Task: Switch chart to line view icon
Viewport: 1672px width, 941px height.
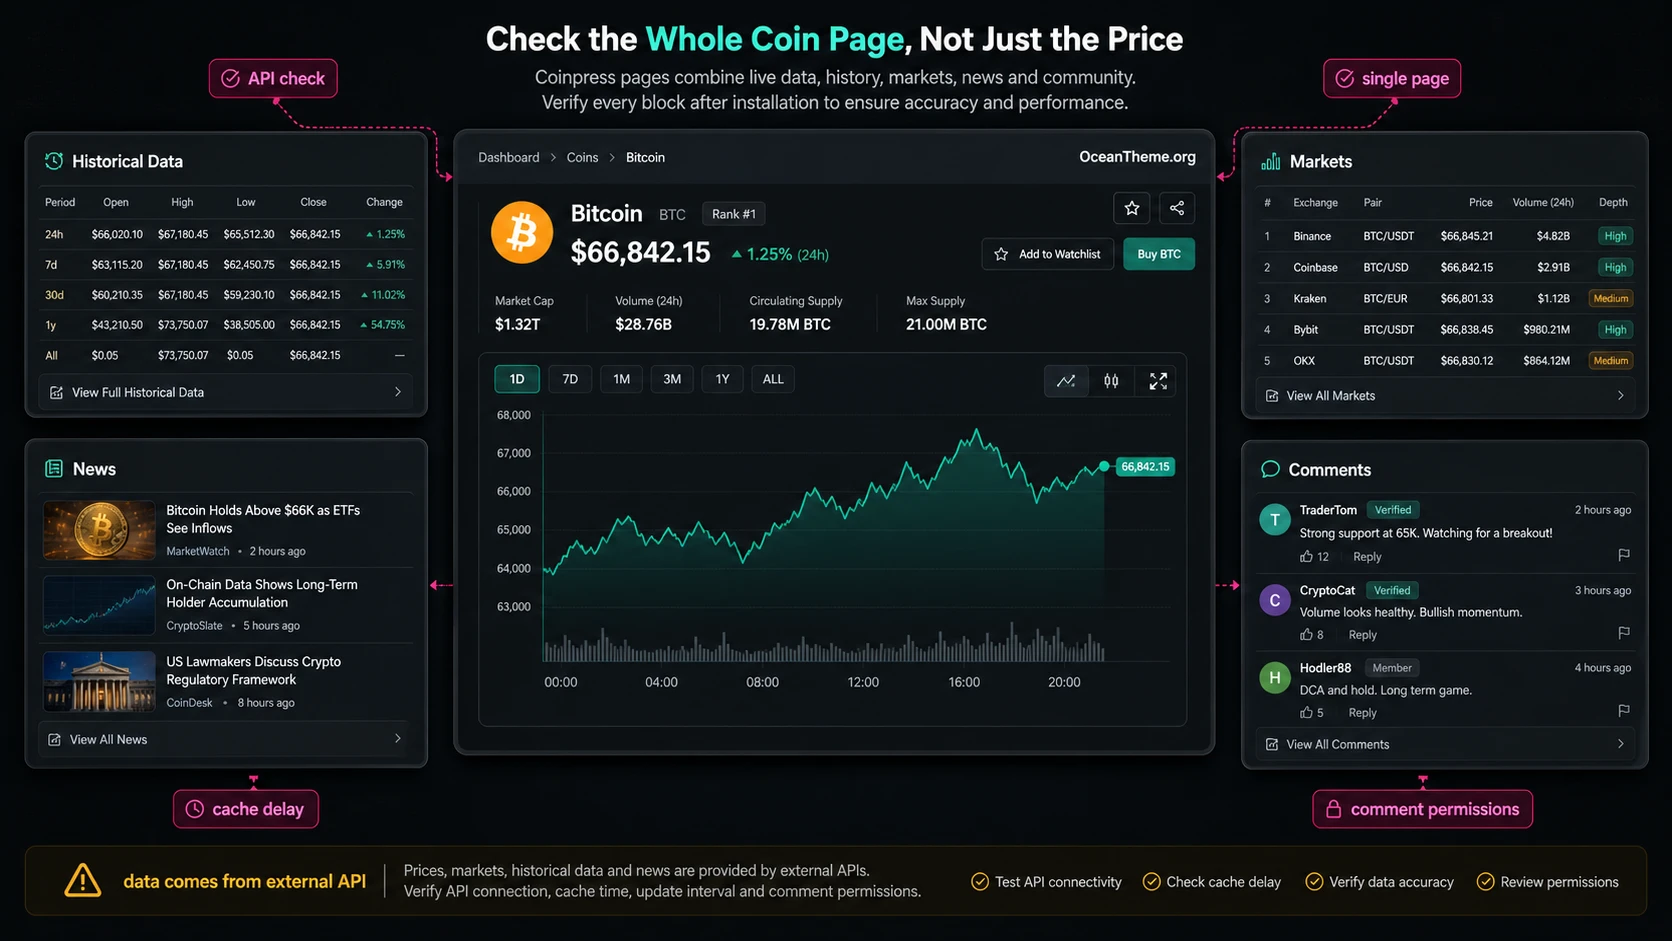Action: click(x=1066, y=381)
